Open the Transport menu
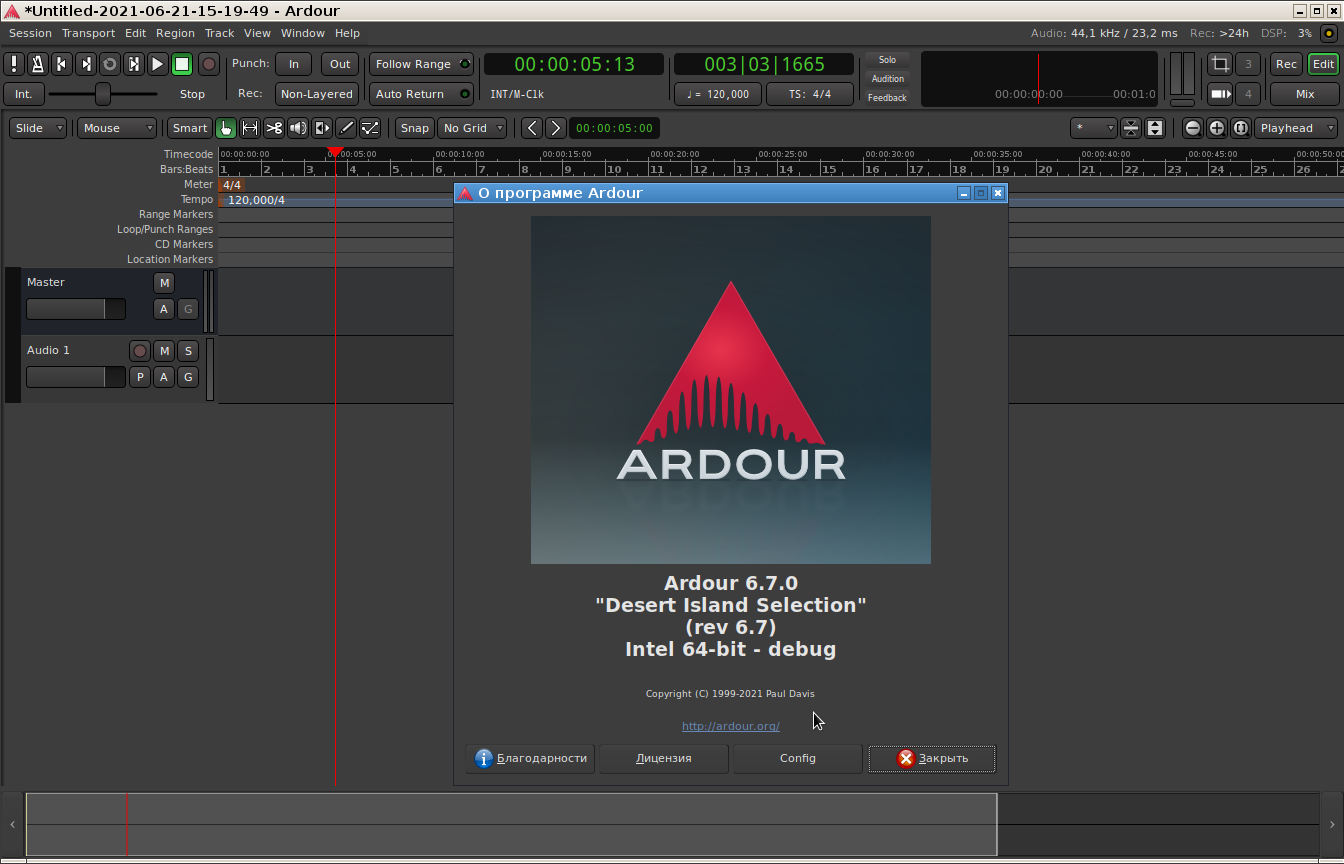1344x864 pixels. [88, 33]
